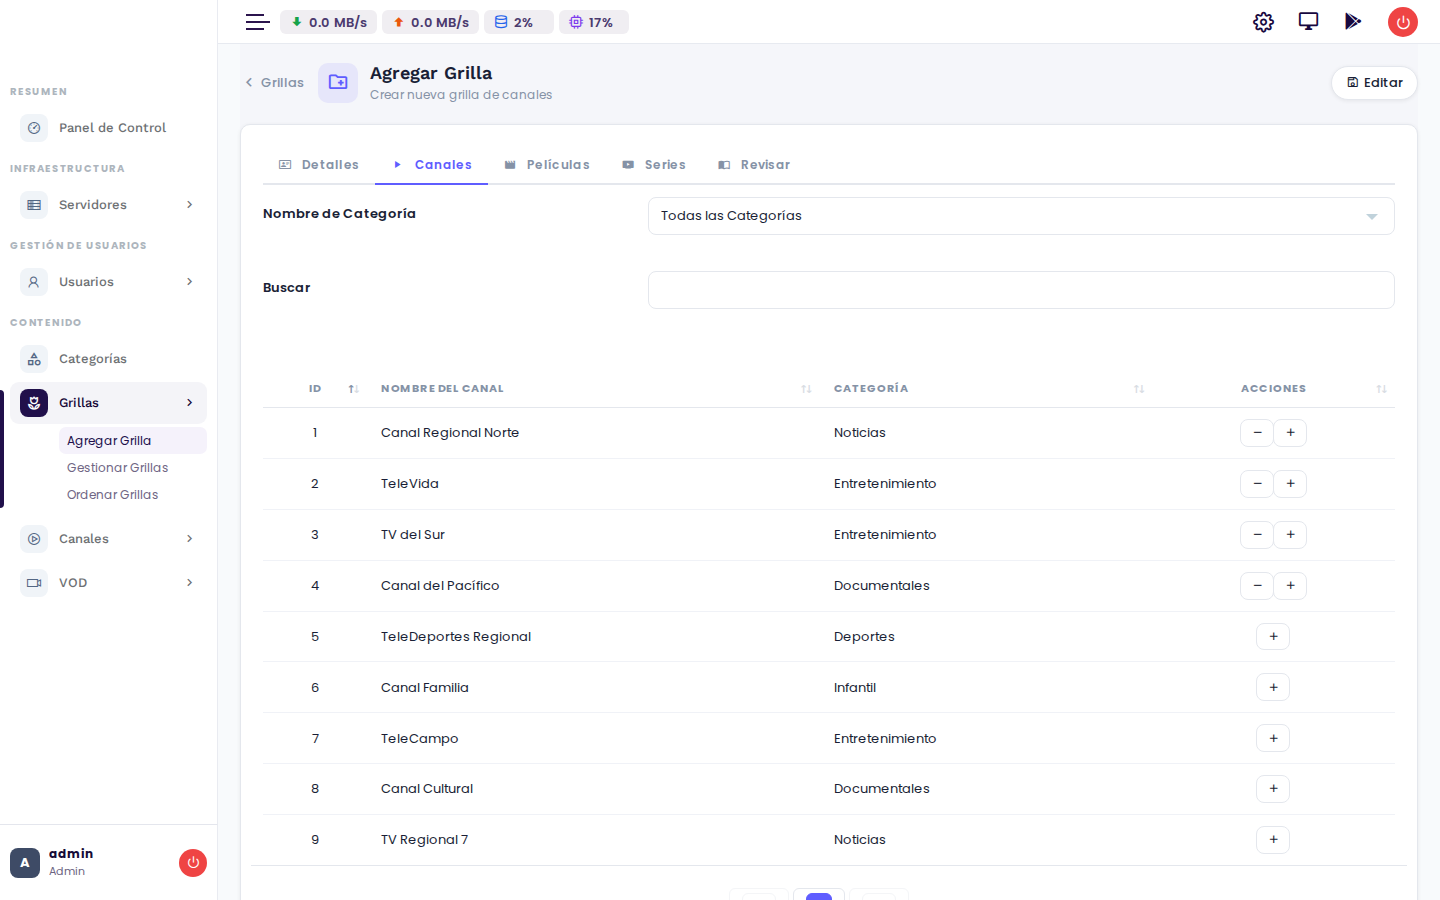Click the red power button in top bar
1440x900 pixels.
1403,22
